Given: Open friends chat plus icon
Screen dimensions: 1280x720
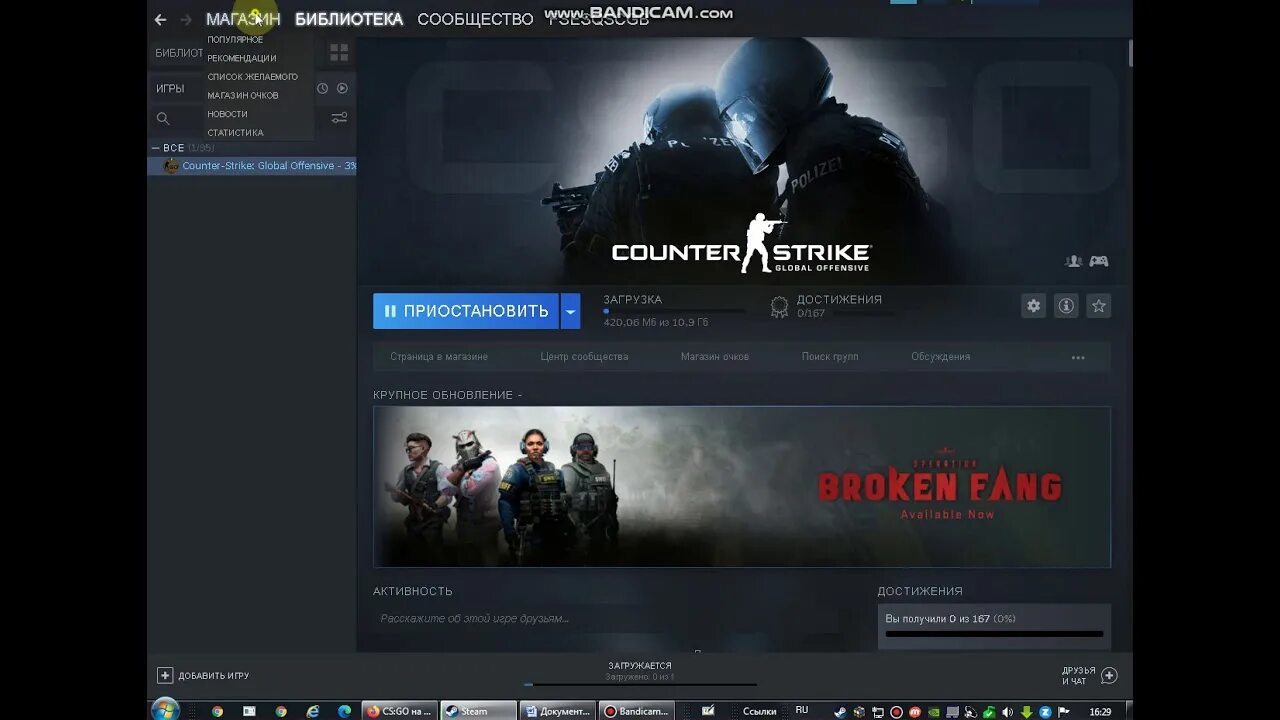Looking at the screenshot, I should [1109, 675].
